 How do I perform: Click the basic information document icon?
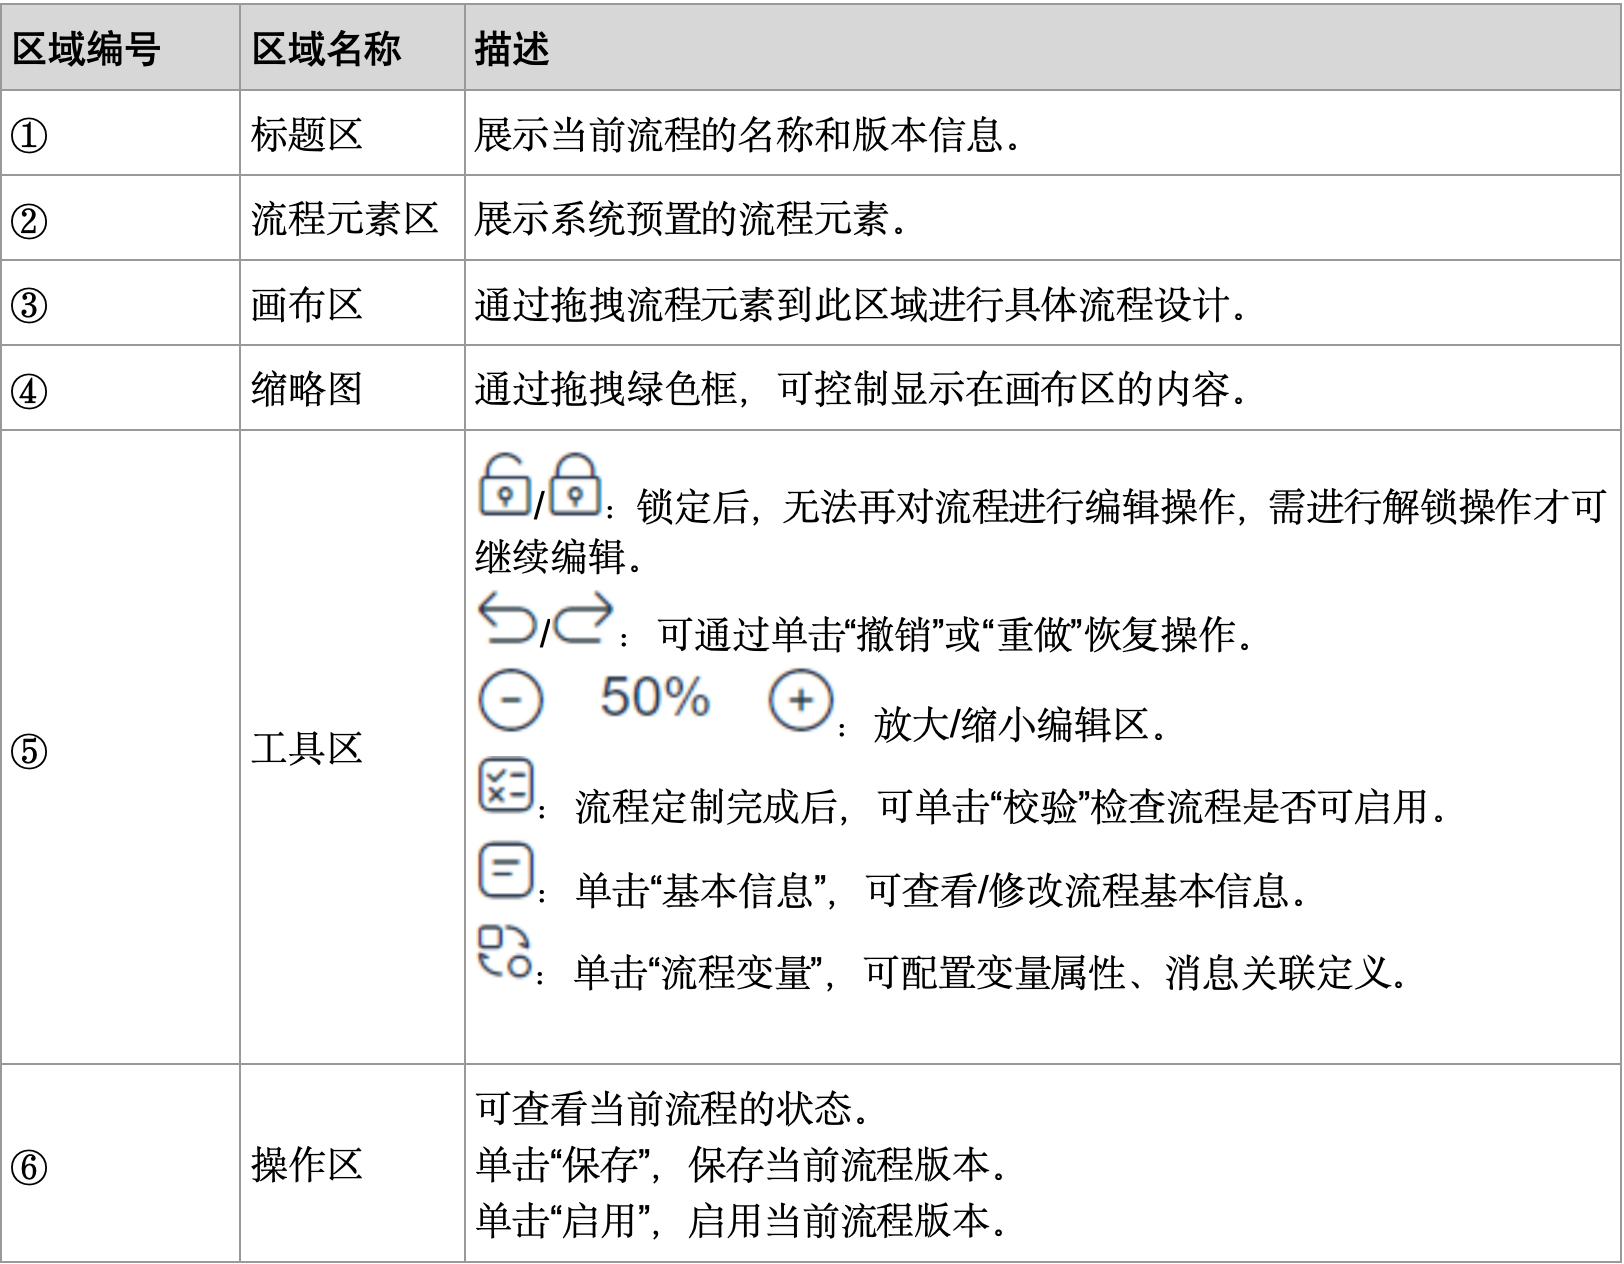[x=506, y=870]
